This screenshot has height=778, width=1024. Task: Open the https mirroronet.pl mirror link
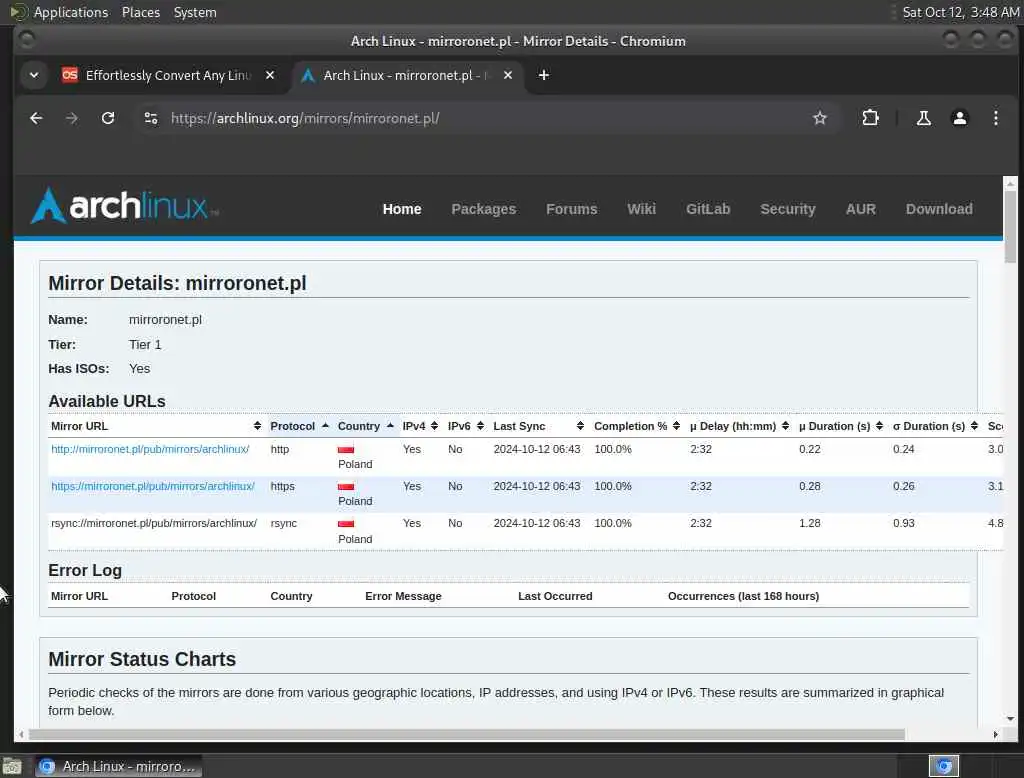tap(153, 487)
